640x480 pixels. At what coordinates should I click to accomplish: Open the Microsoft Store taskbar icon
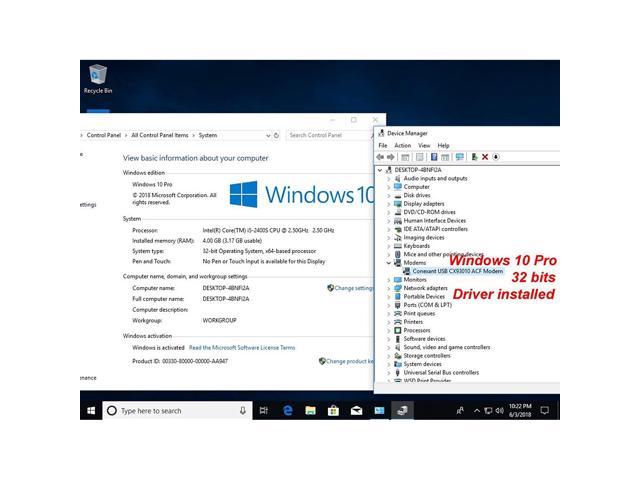coord(333,410)
